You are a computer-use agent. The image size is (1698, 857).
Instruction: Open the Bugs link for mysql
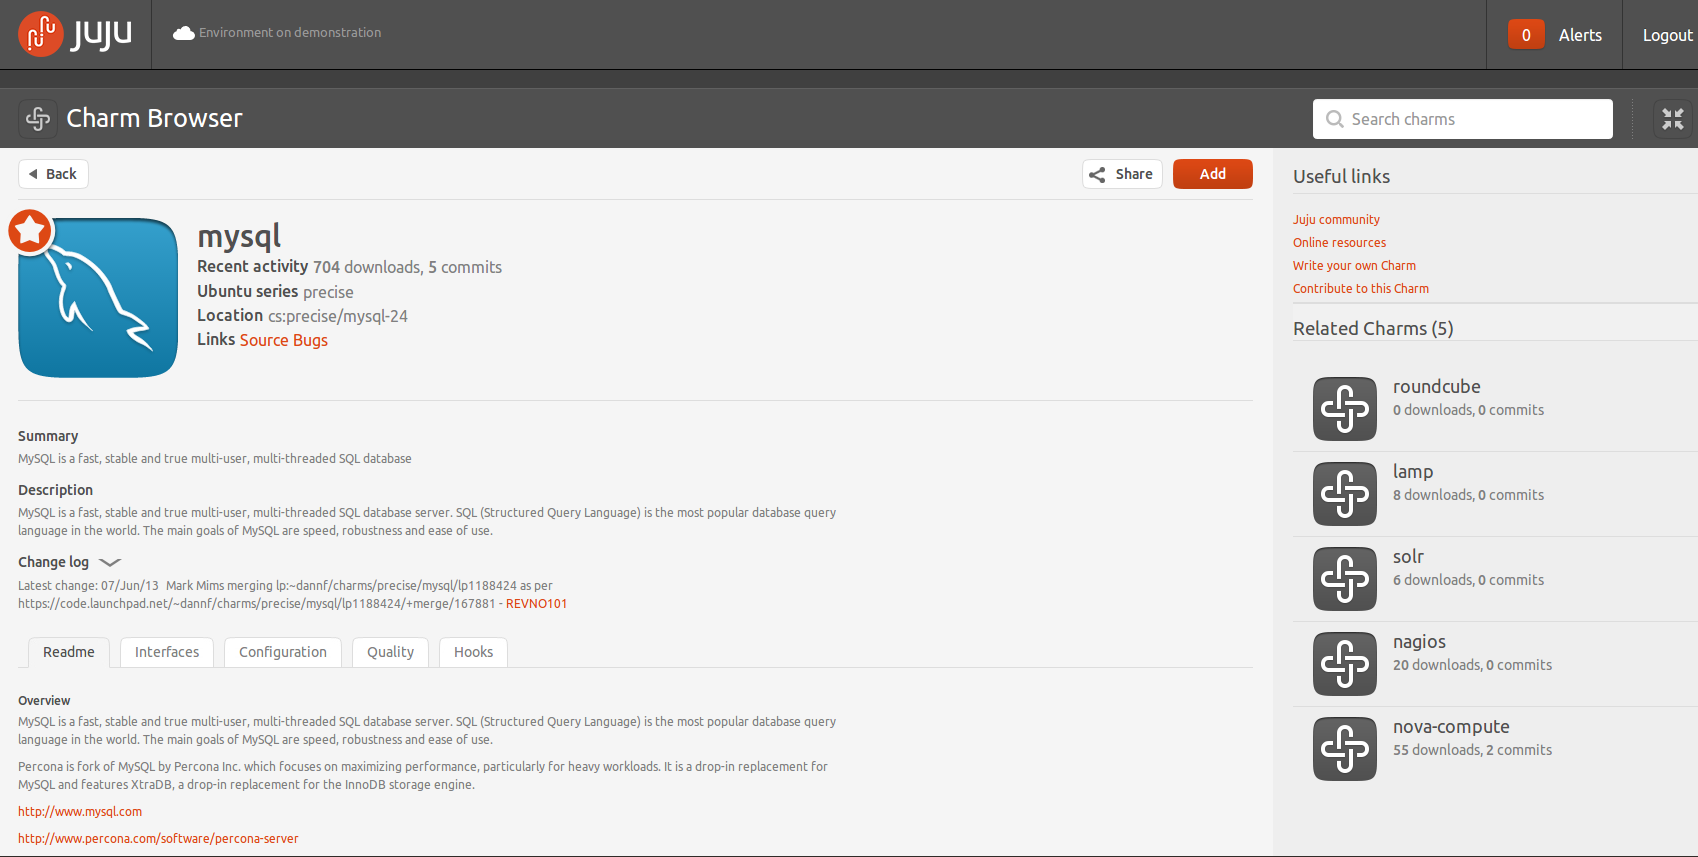(310, 340)
